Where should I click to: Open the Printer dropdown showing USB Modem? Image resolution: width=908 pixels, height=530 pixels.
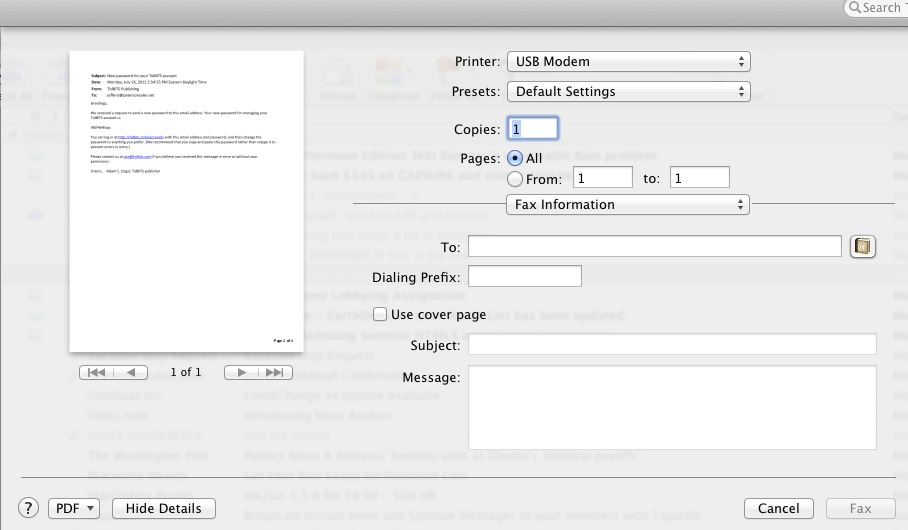click(628, 61)
